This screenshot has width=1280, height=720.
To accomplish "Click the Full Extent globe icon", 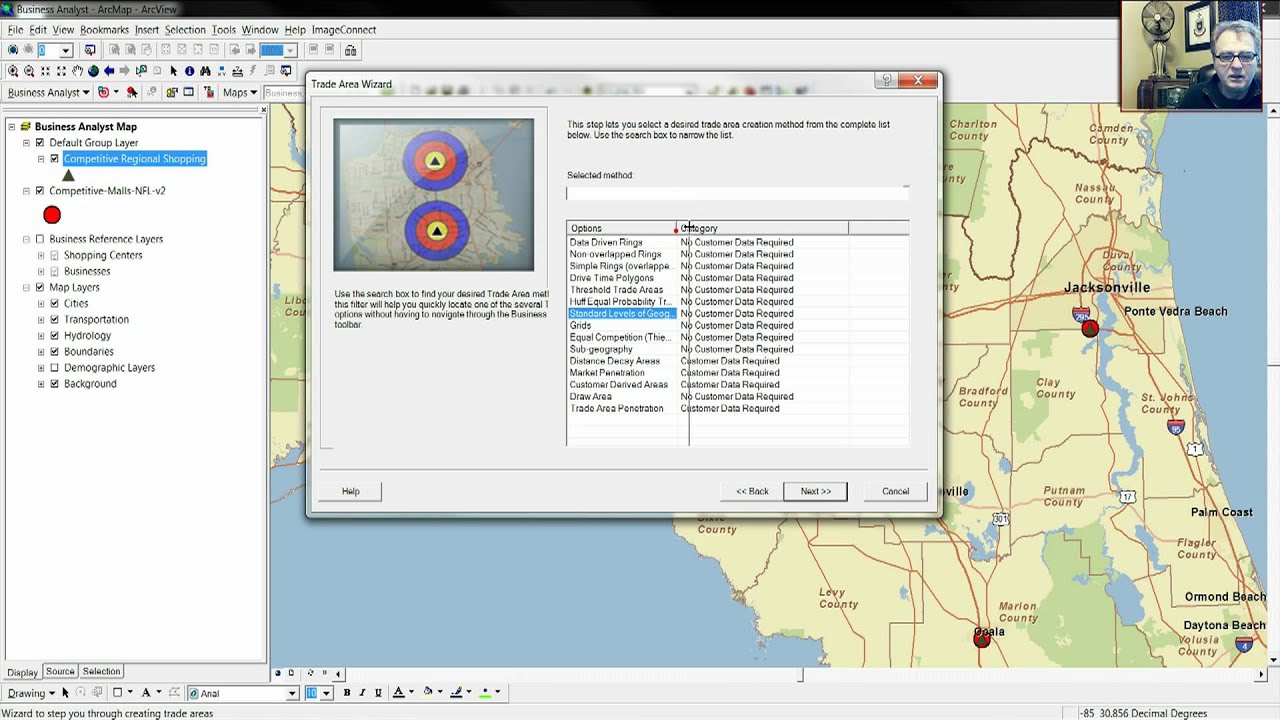I will coord(93,71).
